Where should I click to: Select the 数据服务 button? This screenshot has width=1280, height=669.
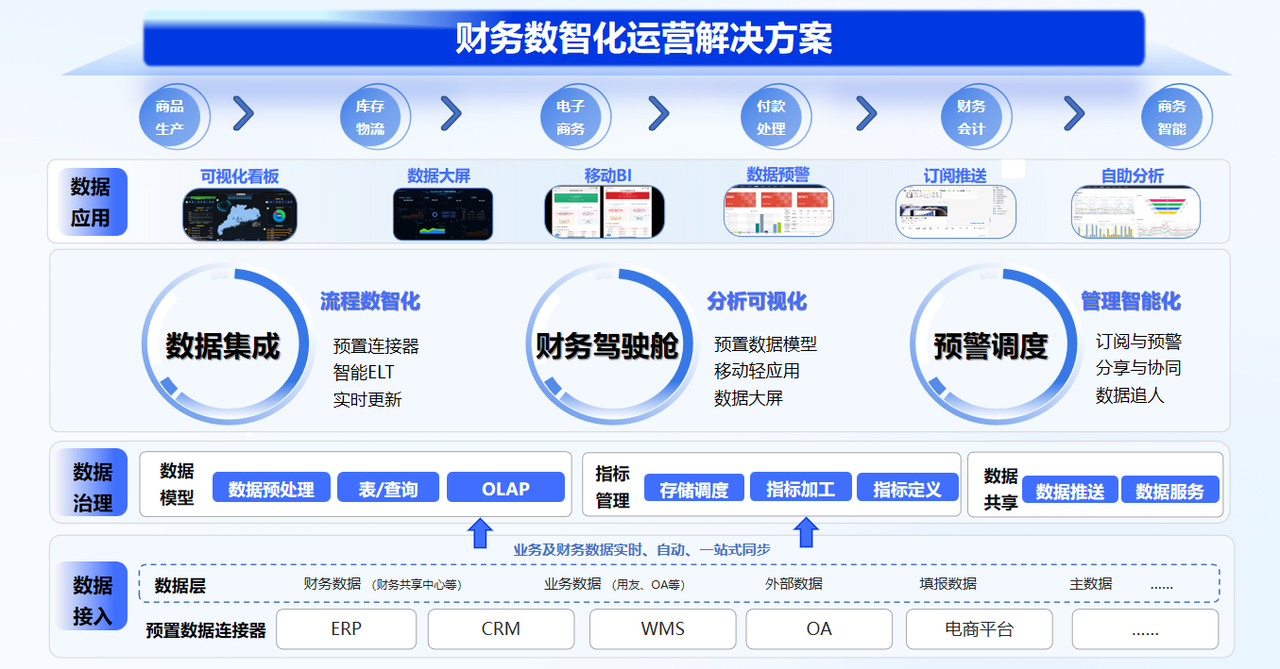point(1170,490)
